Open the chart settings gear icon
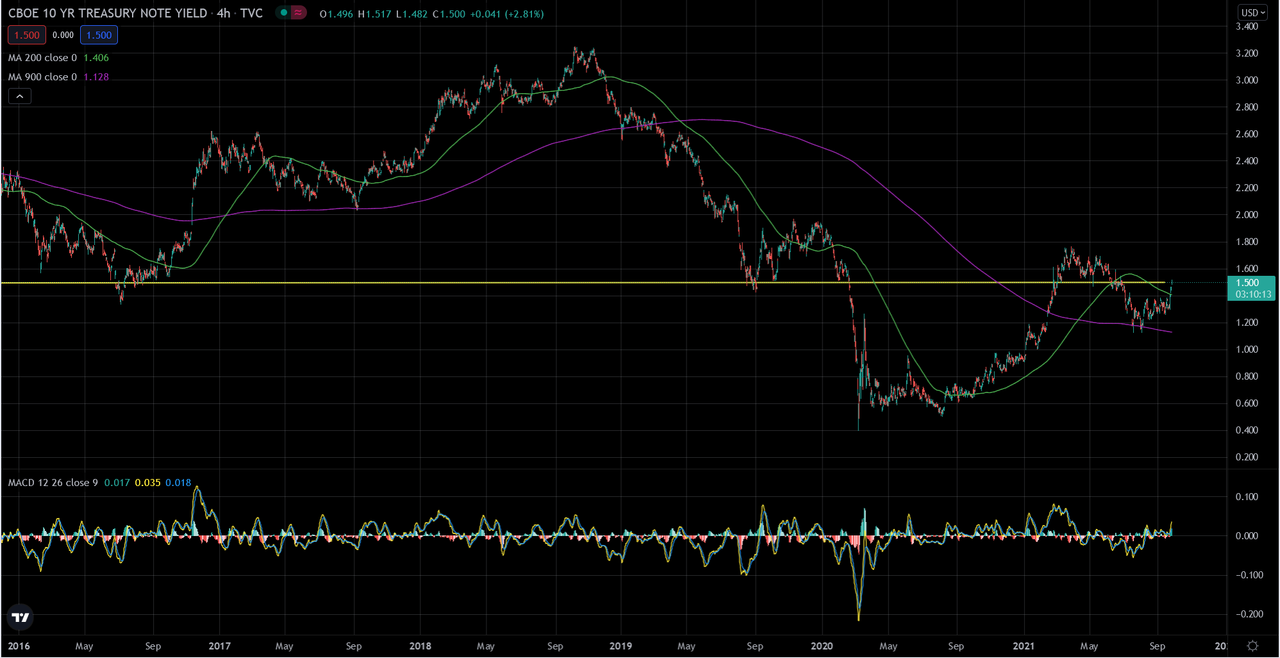 1251,646
